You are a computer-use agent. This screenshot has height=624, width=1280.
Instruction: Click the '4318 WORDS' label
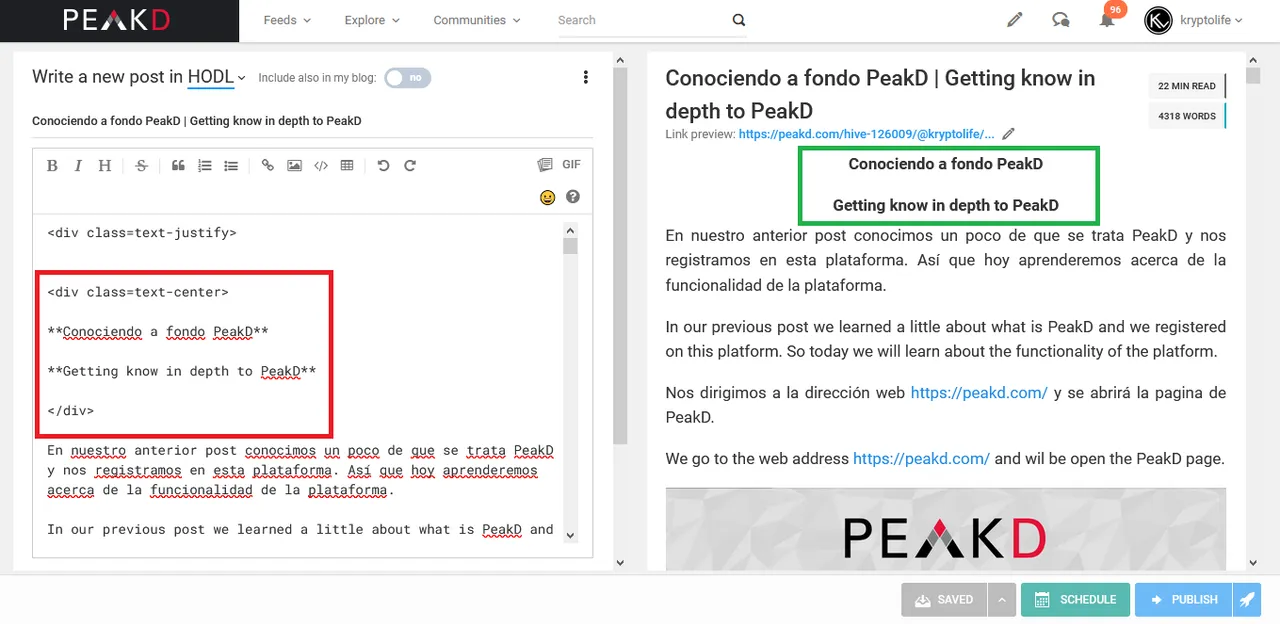tap(1187, 116)
